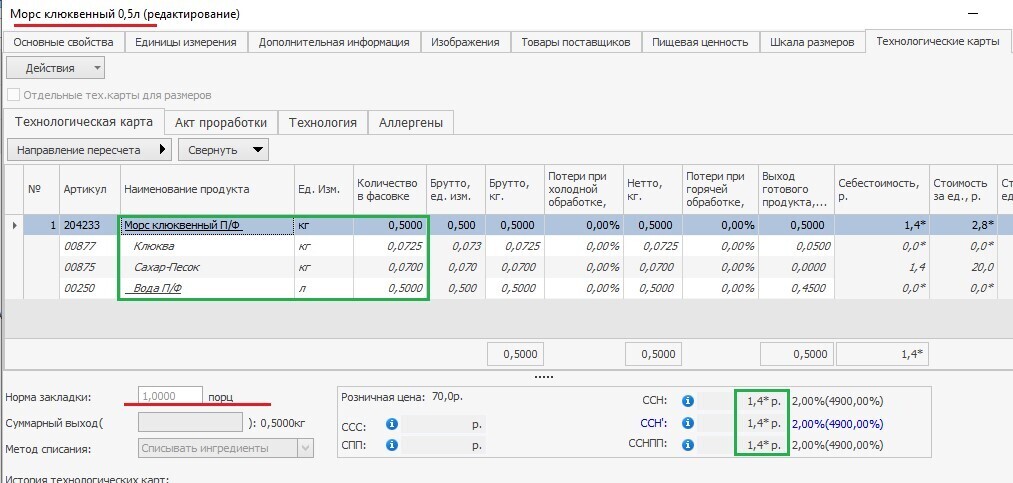1013x483 pixels.
Task: Click the info icon next to ССС
Action: (x=392, y=424)
